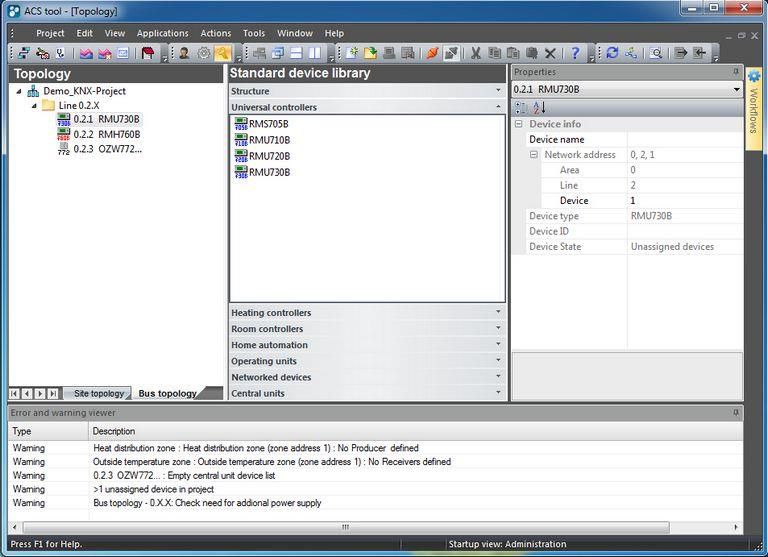Open the device selector dropdown in Properties
Screen dimensions: 768x557
coord(736,89)
